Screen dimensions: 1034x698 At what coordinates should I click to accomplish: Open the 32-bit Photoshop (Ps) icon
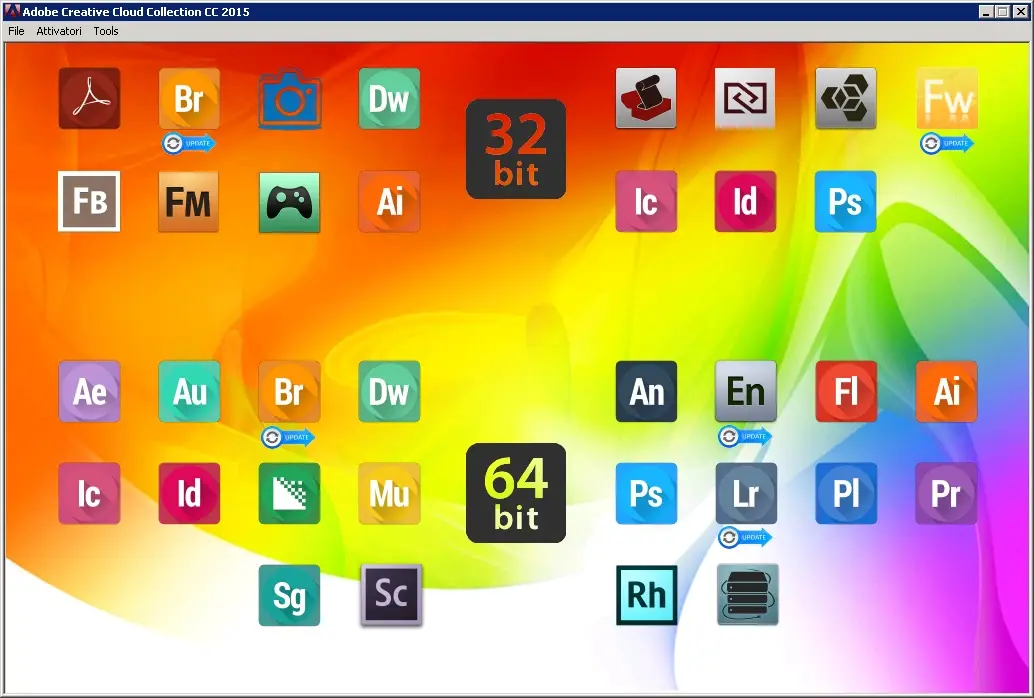(x=845, y=201)
